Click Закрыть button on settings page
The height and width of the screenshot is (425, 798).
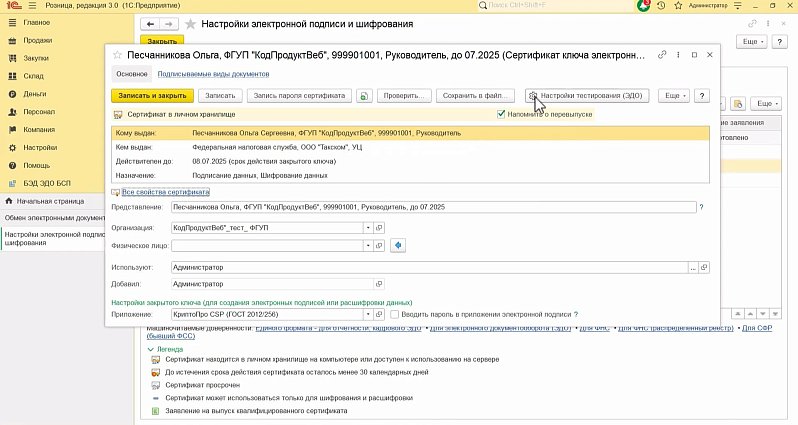[x=162, y=41]
